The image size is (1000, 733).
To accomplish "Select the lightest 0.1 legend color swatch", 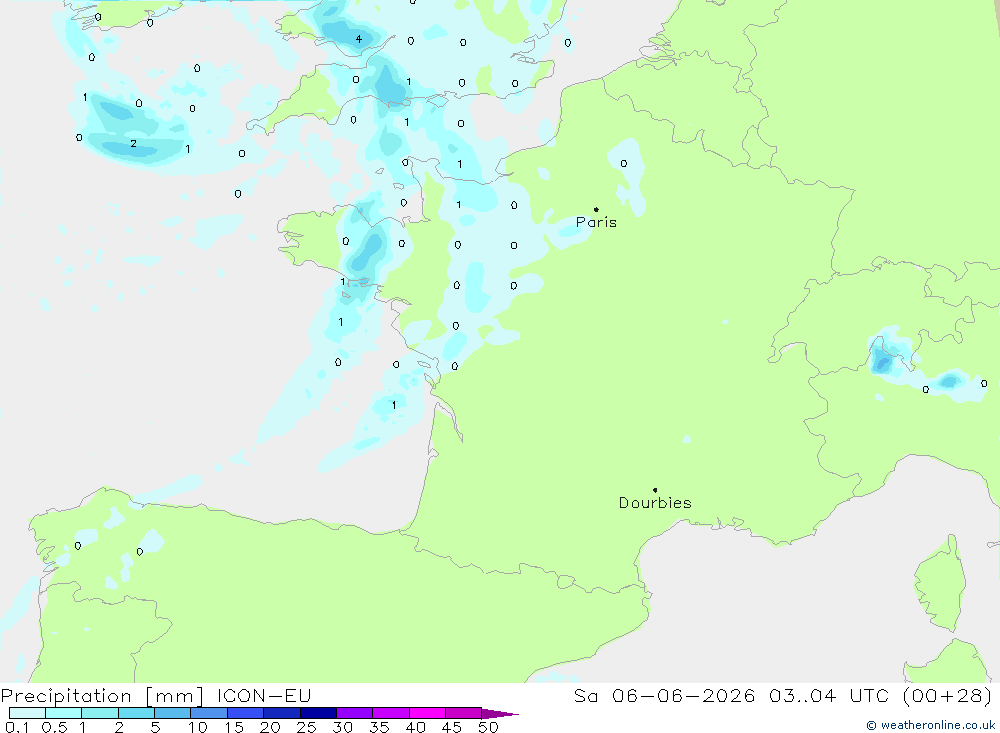I will click(x=27, y=713).
